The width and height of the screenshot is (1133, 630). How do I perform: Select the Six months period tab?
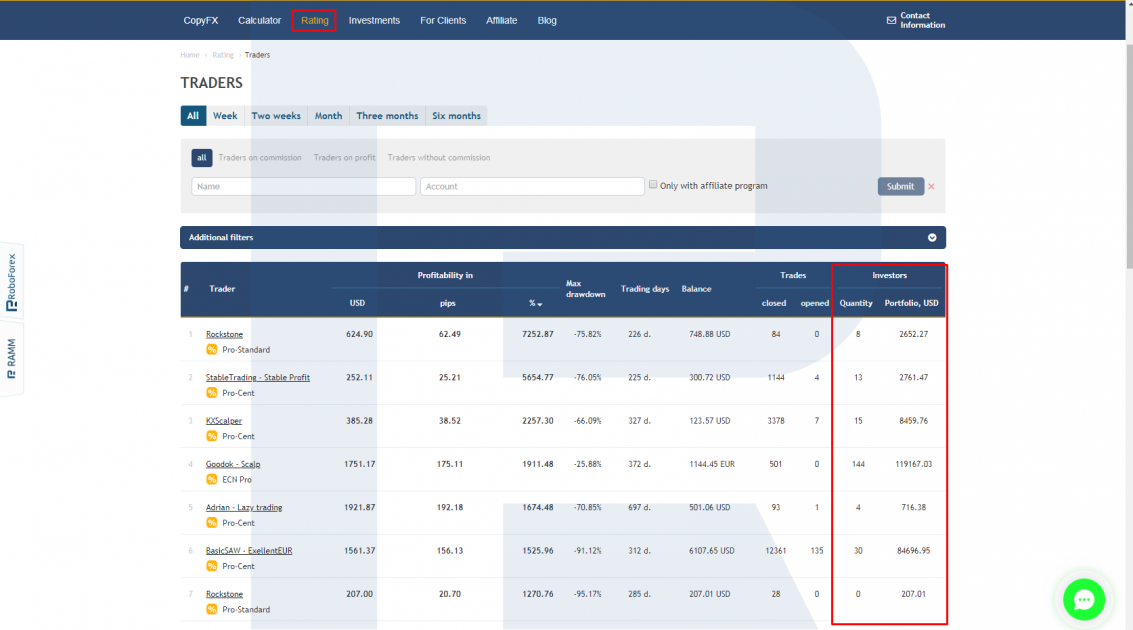[x=456, y=116]
